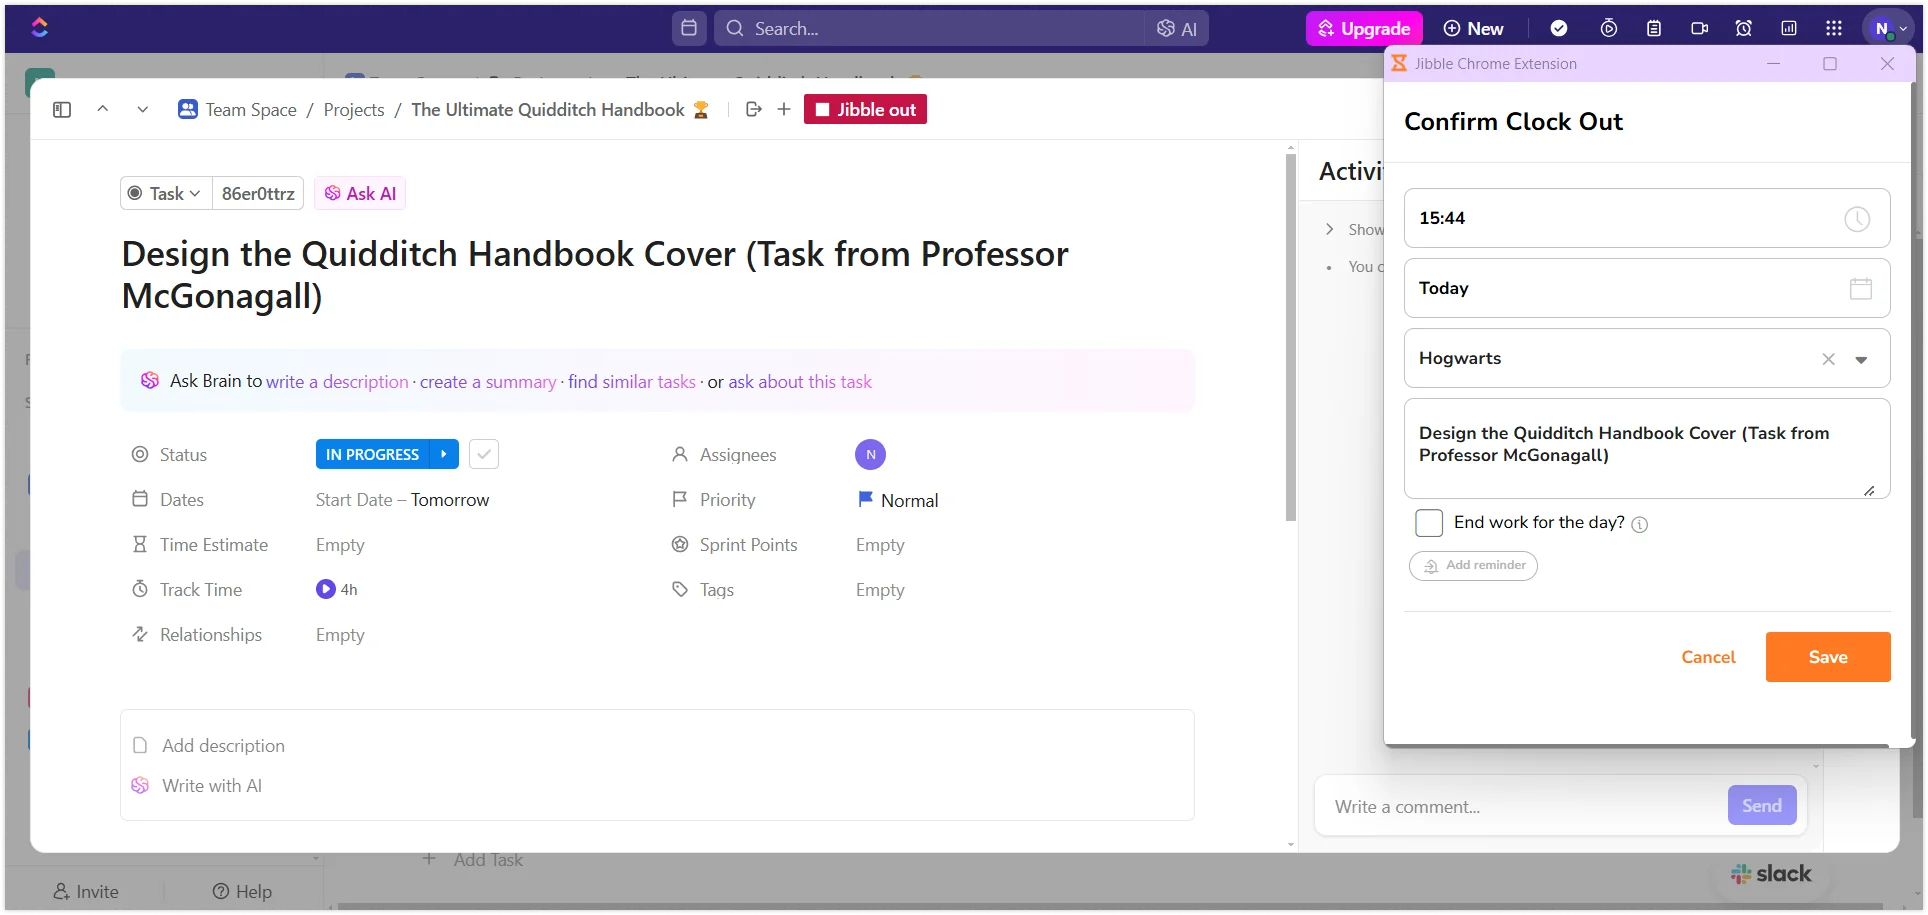
Task: Open the apps grid icon
Action: point(1833,28)
